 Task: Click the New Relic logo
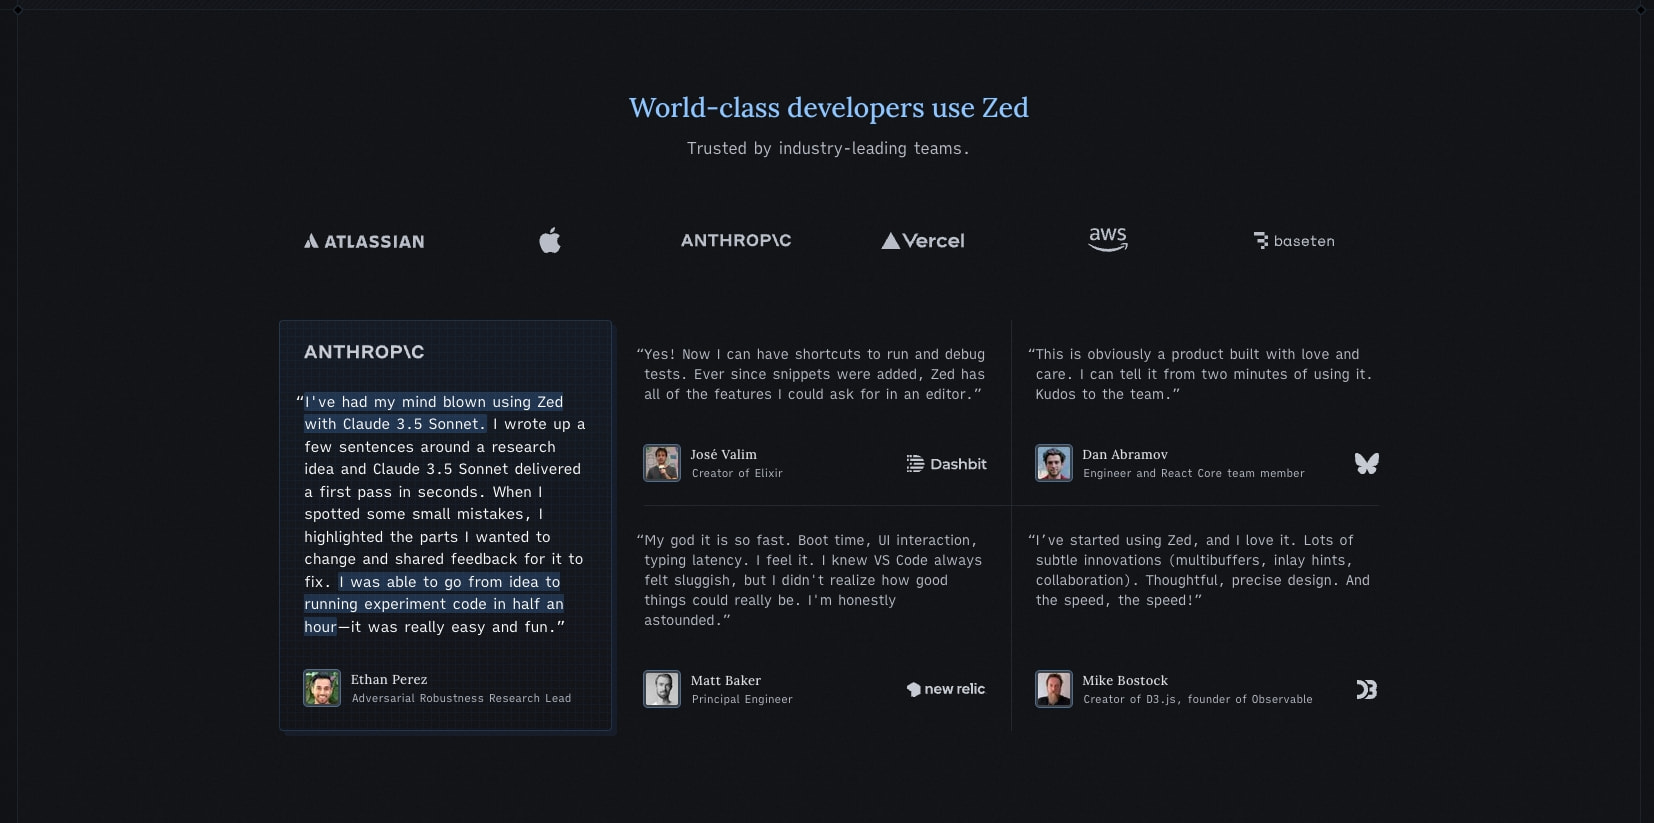pyautogui.click(x=946, y=689)
